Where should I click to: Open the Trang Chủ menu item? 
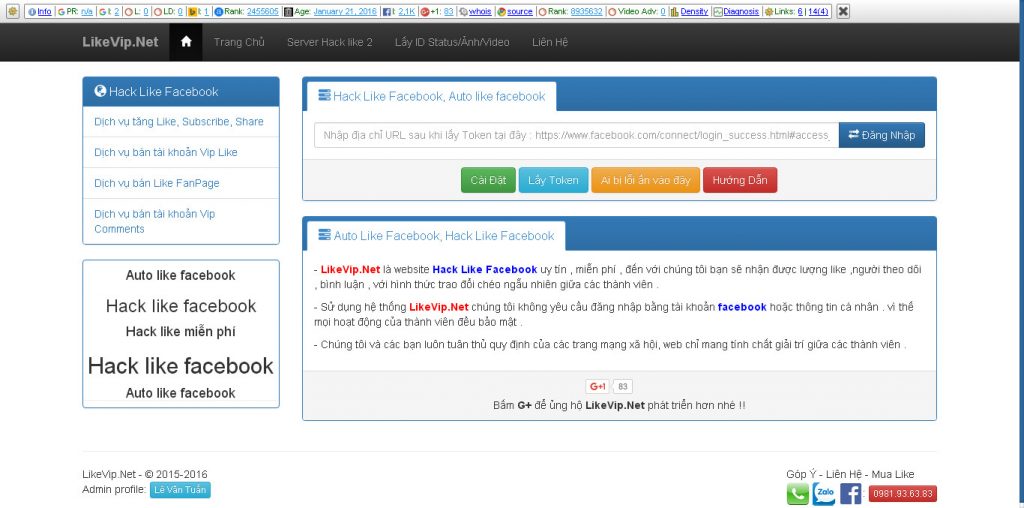click(x=239, y=42)
